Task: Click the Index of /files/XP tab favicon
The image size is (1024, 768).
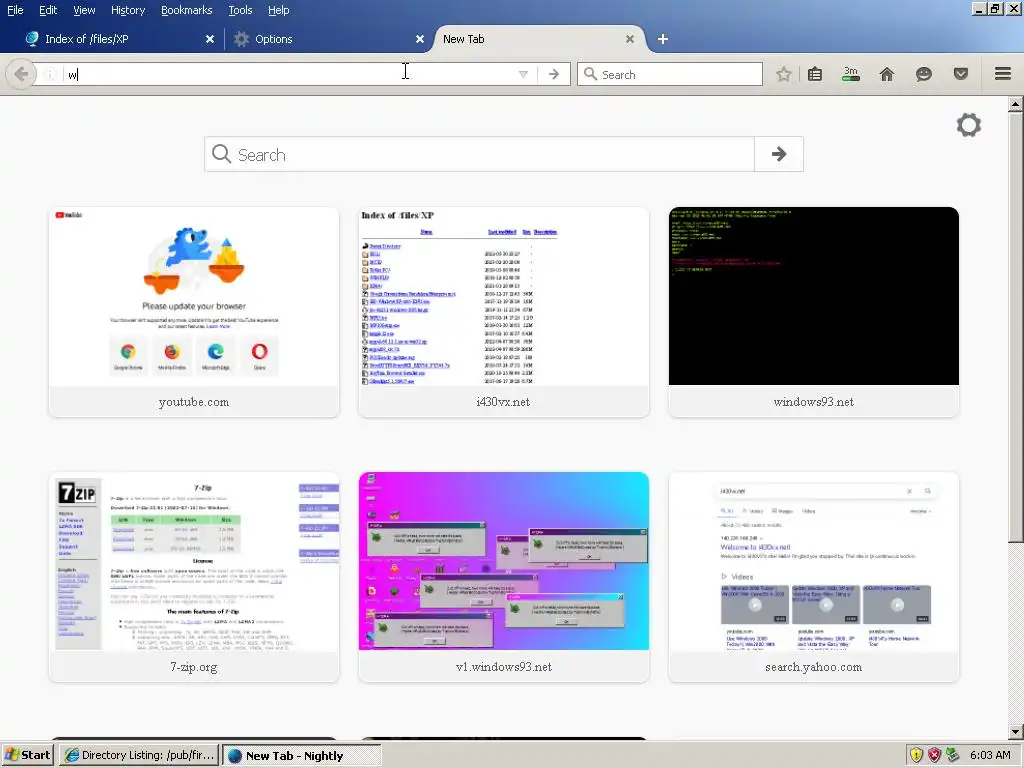Action: click(x=31, y=39)
